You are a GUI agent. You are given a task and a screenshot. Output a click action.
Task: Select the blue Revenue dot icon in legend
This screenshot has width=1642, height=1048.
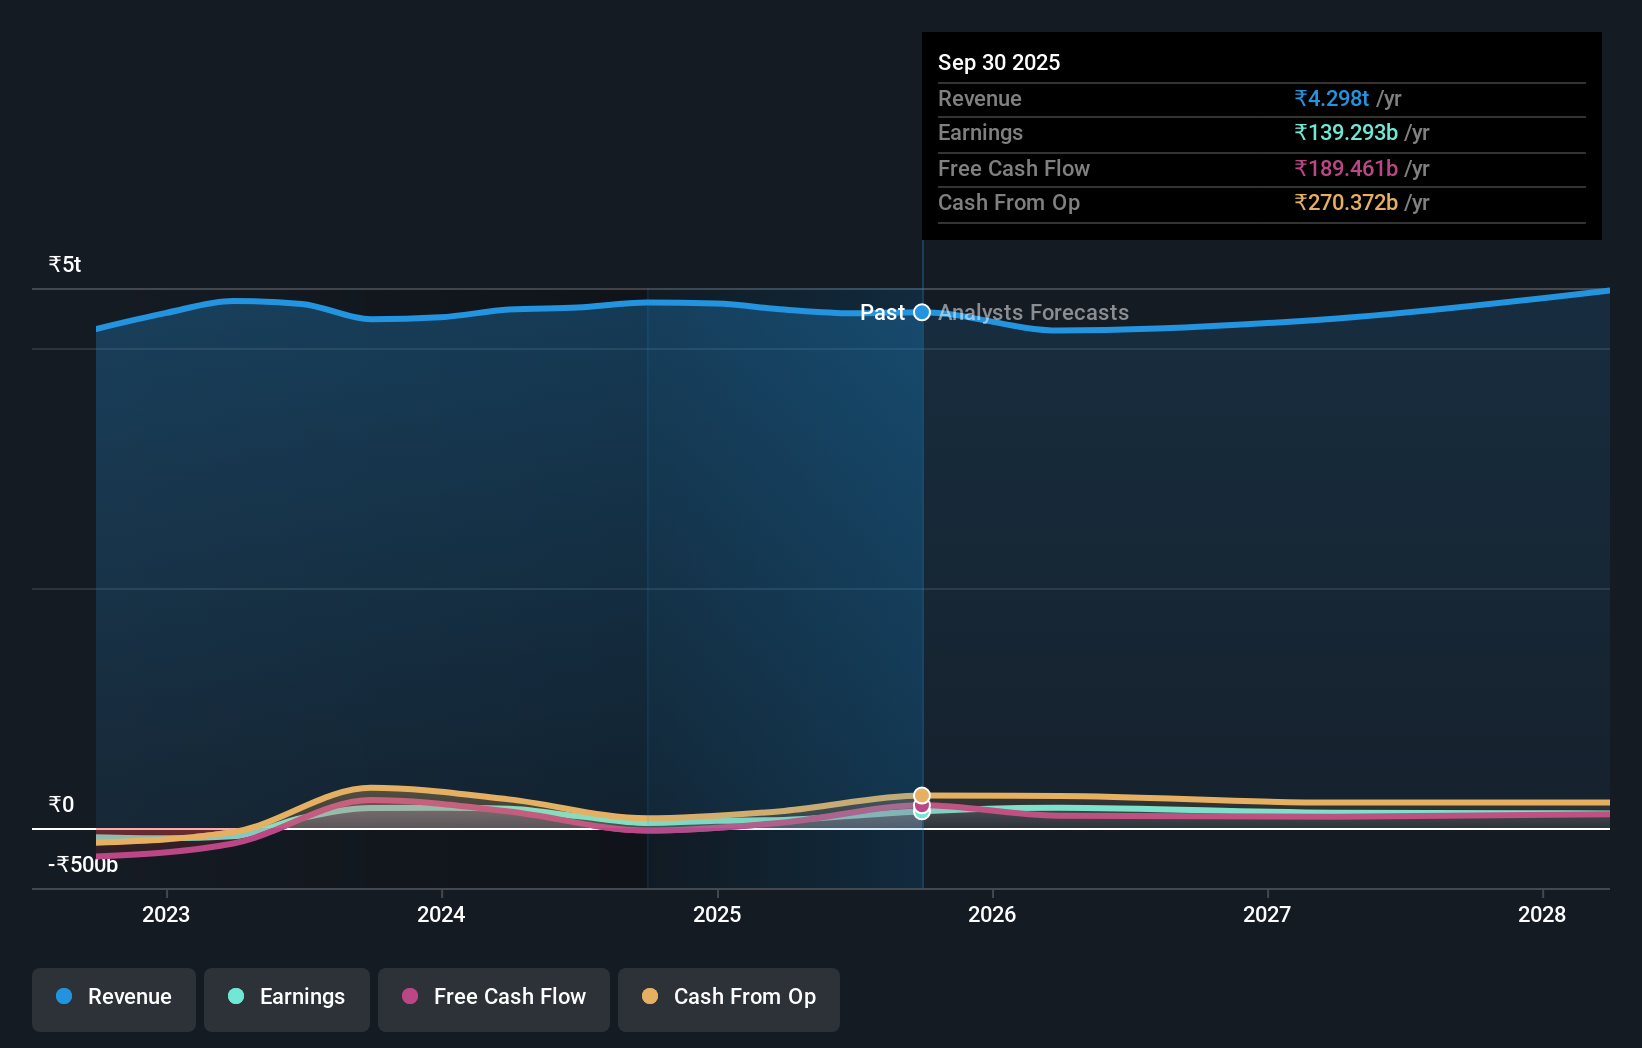point(63,996)
